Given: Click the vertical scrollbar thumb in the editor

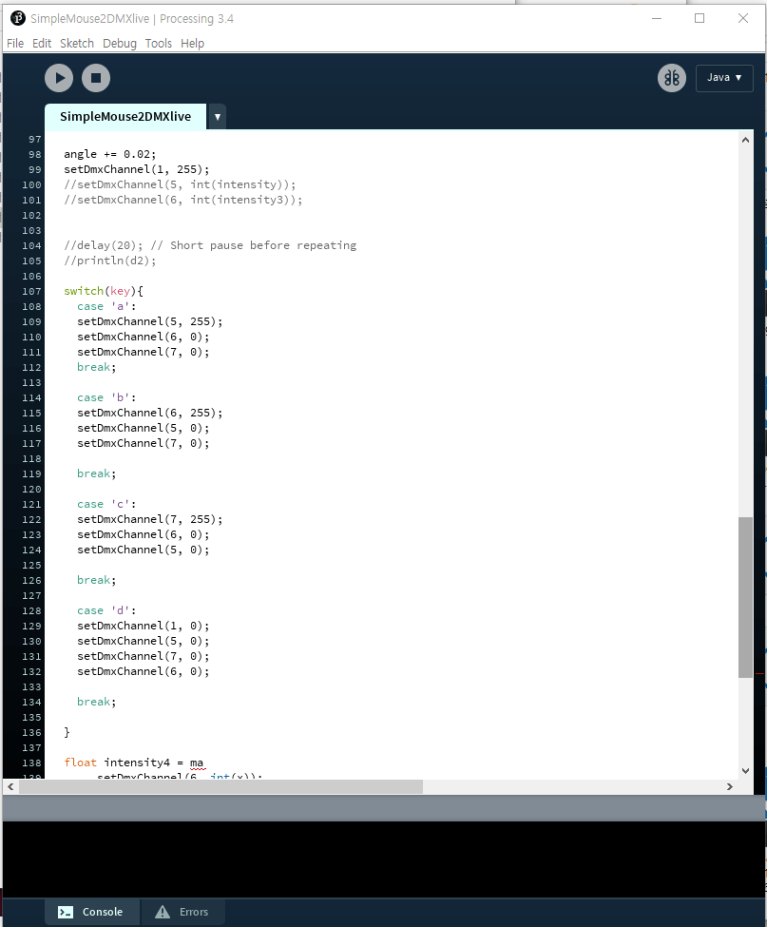Looking at the screenshot, I should pos(745,597).
